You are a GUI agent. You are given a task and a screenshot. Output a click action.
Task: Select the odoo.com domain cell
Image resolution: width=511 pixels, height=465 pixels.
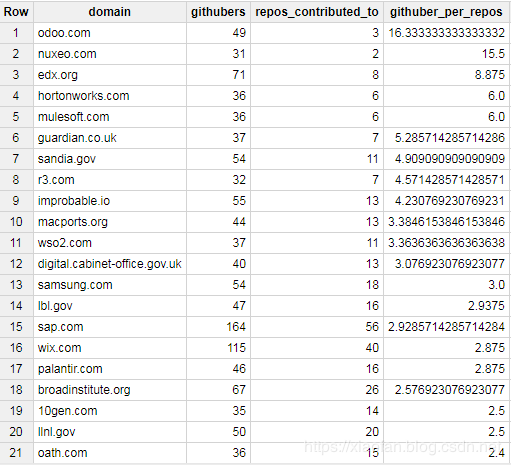pos(110,33)
